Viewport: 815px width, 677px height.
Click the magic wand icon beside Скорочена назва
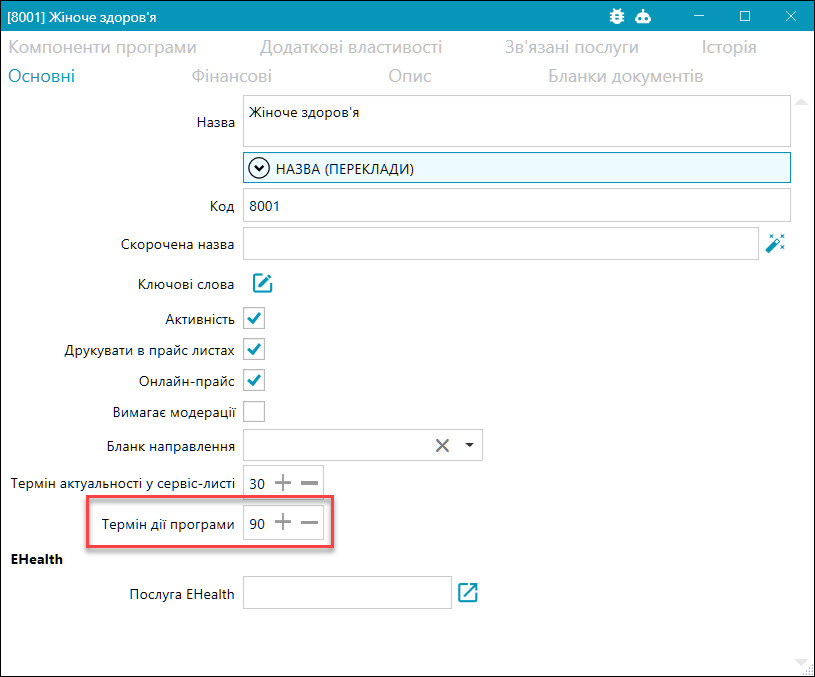pos(775,243)
